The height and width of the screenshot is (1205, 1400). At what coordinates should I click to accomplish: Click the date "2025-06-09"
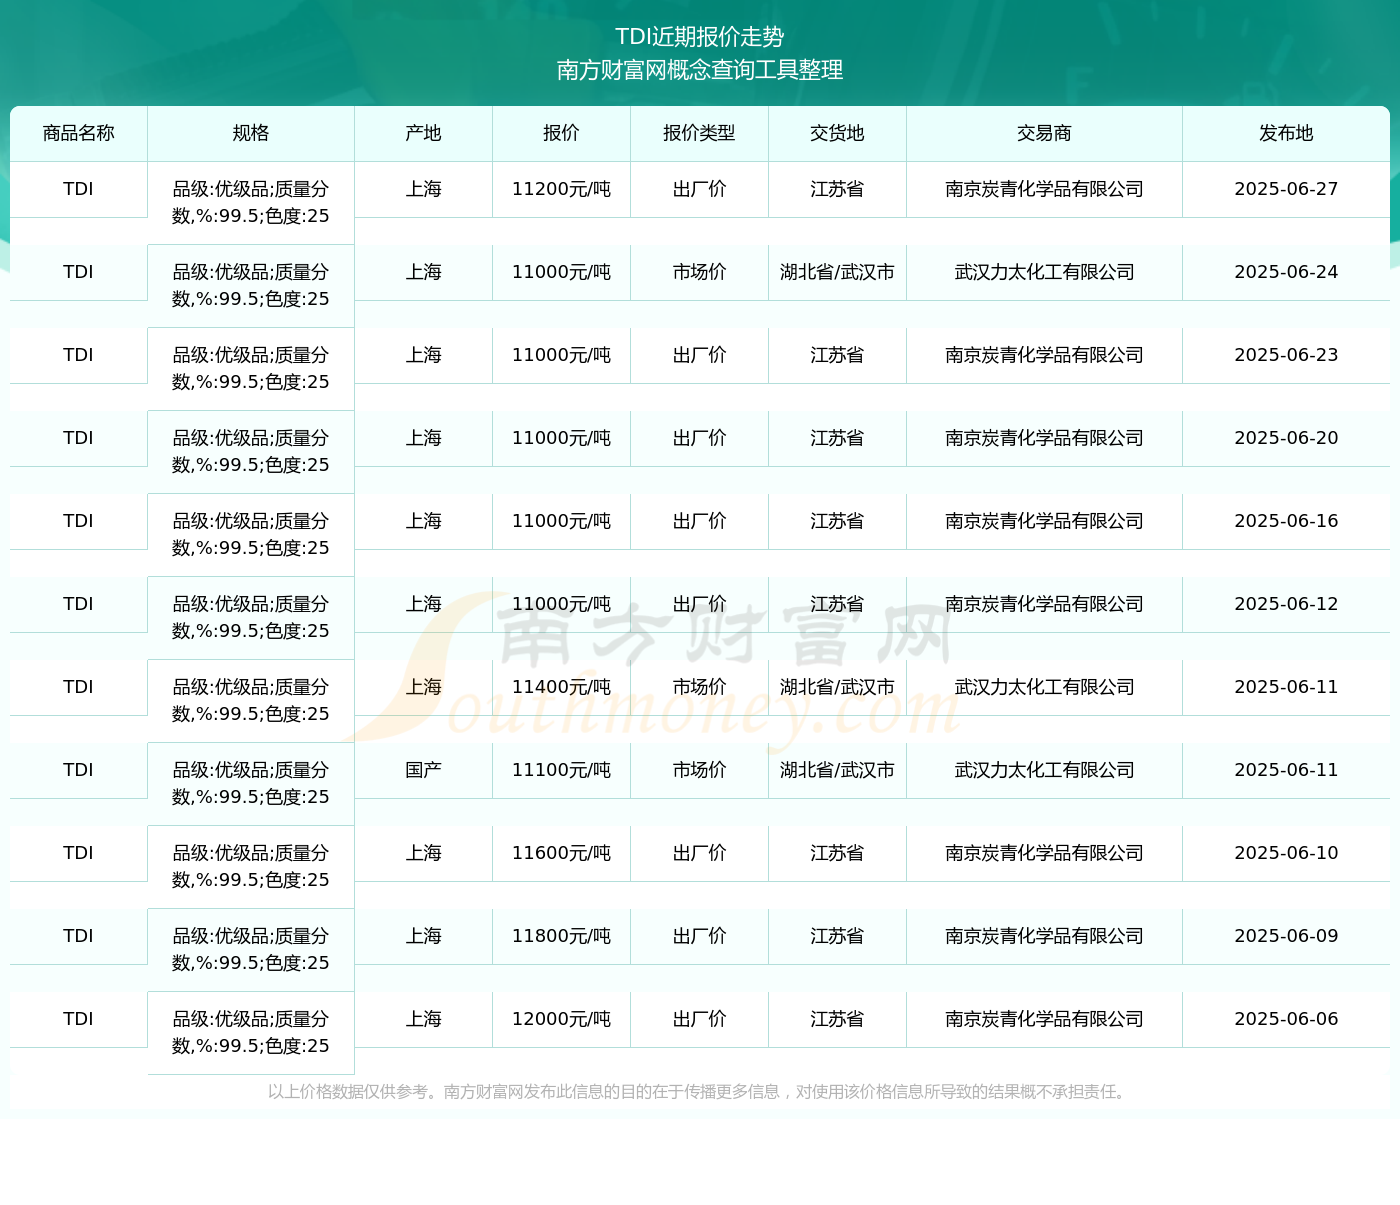point(1287,936)
